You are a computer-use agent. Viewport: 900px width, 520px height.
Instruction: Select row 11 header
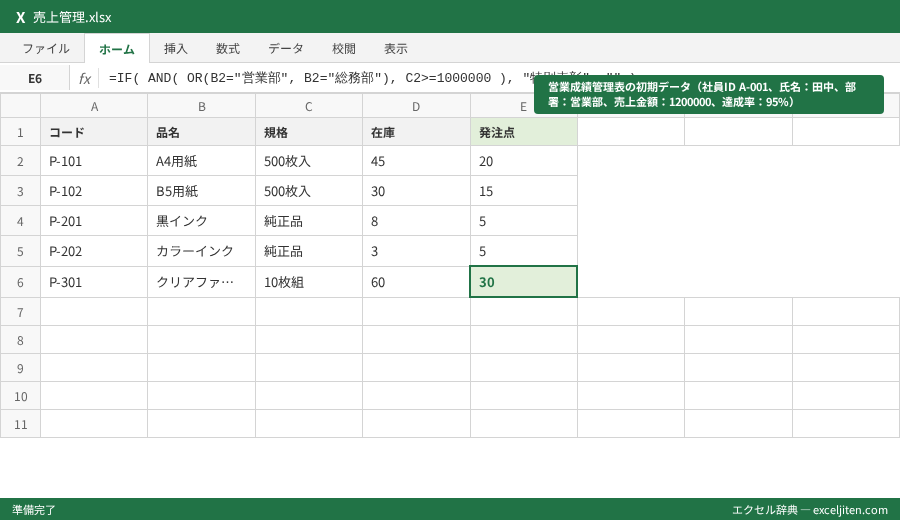coord(20,424)
